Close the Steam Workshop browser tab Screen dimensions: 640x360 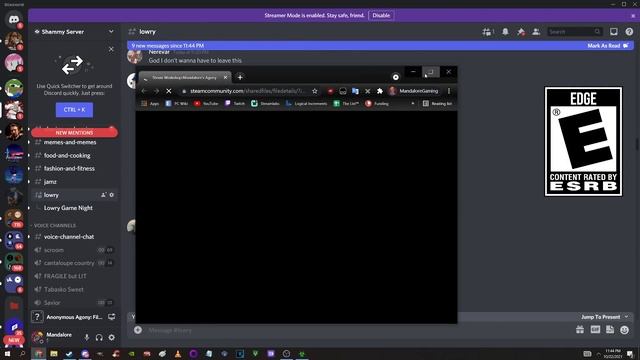click(x=225, y=77)
